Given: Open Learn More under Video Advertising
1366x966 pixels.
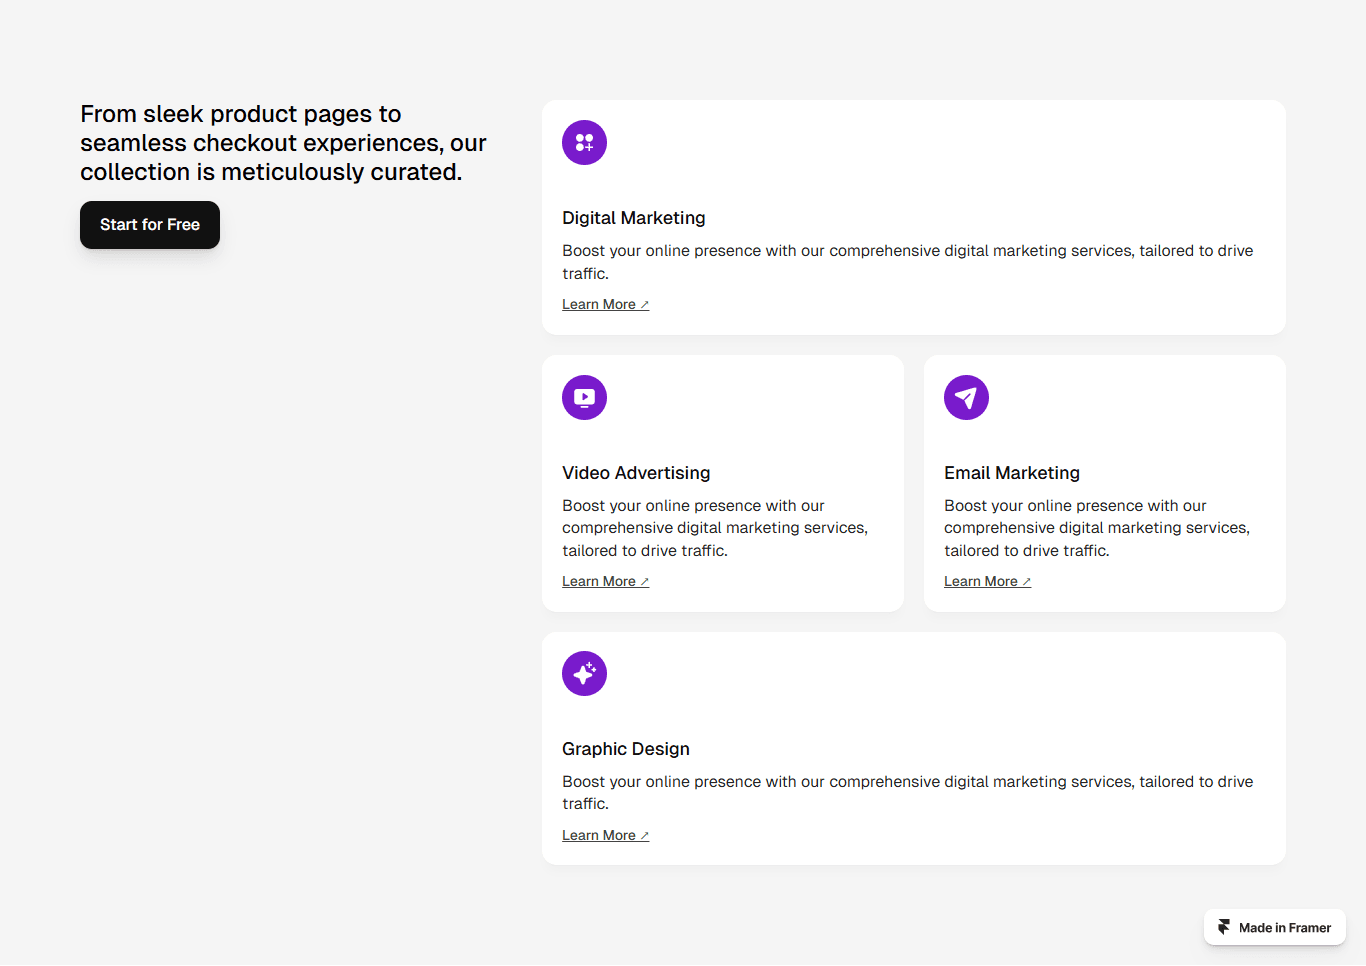Looking at the screenshot, I should tap(606, 582).
